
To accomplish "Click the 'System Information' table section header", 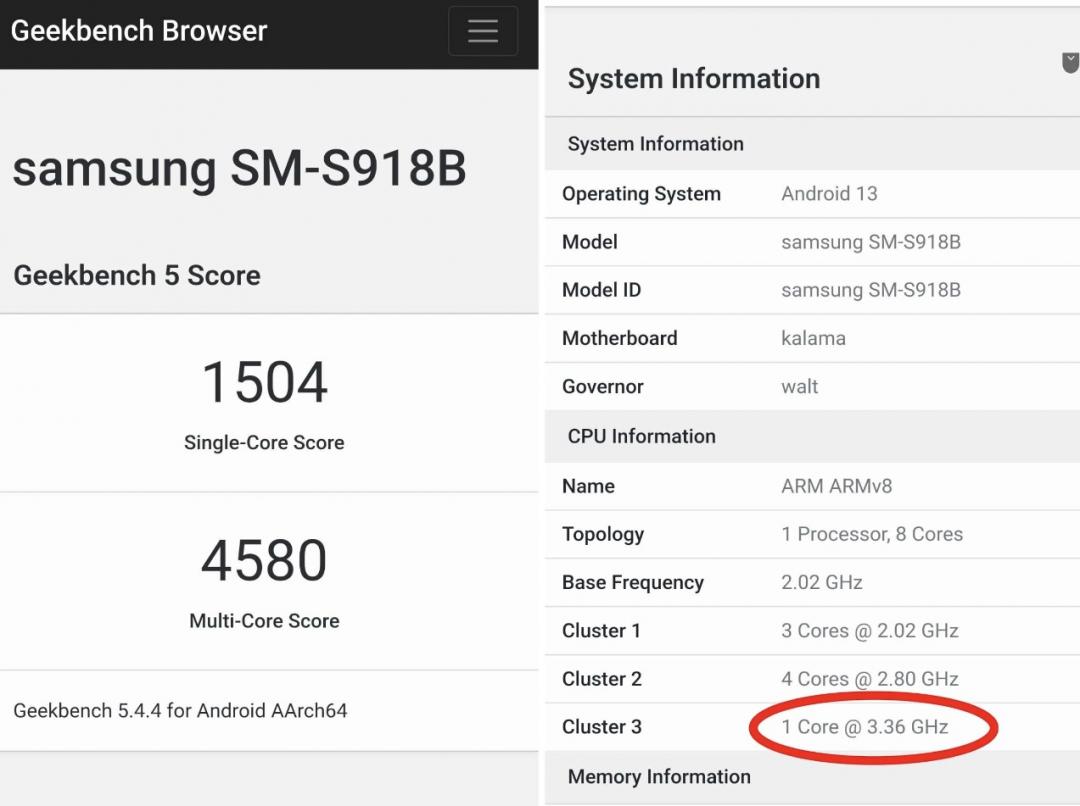I will [x=656, y=144].
